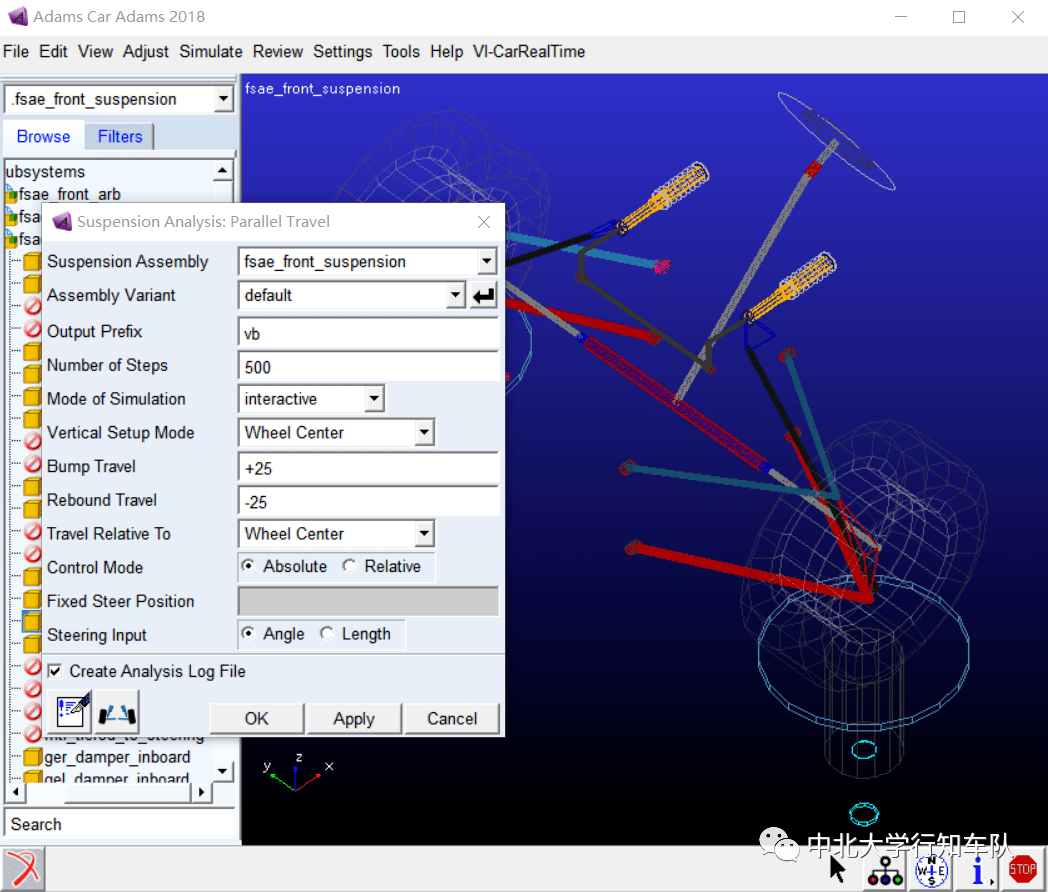Click the suspension setup parameters icon
This screenshot has width=1048, height=892.
click(x=118, y=714)
